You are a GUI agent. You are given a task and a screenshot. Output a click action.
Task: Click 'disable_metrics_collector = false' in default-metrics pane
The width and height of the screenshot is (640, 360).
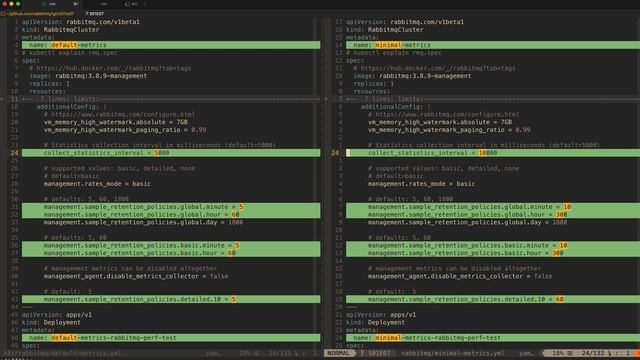tap(136, 276)
